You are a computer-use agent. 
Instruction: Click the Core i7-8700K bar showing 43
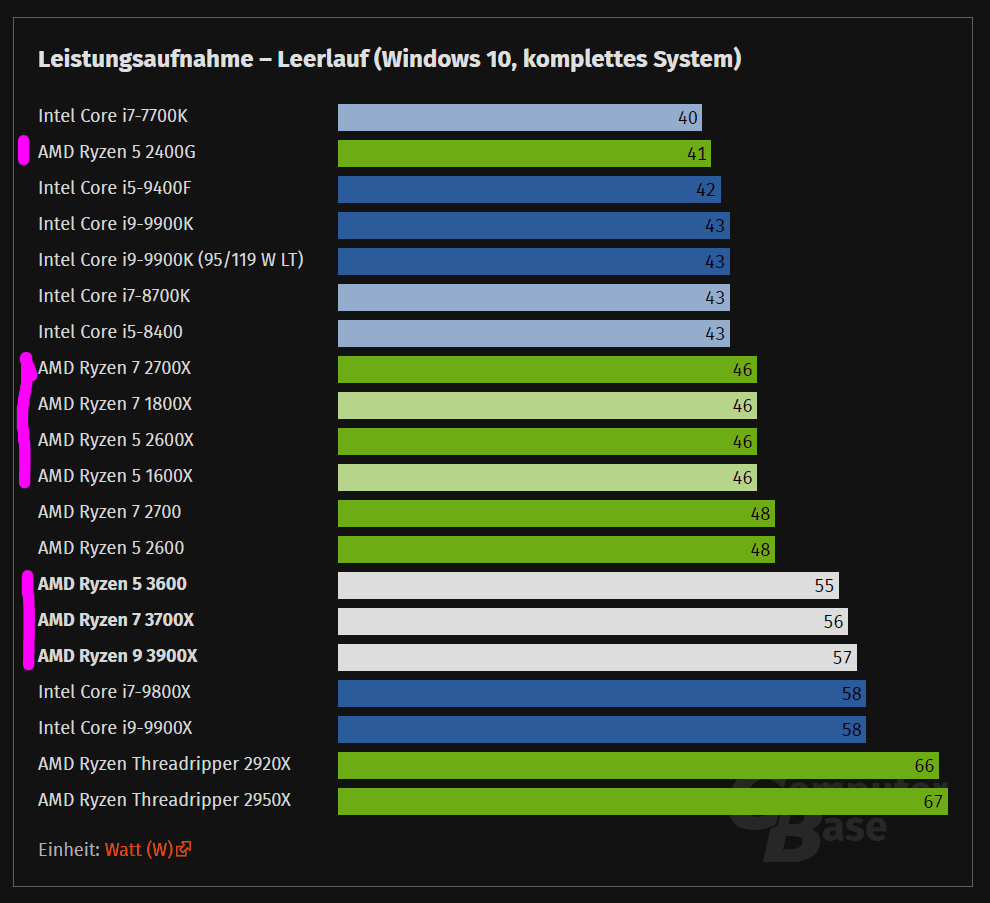534,297
